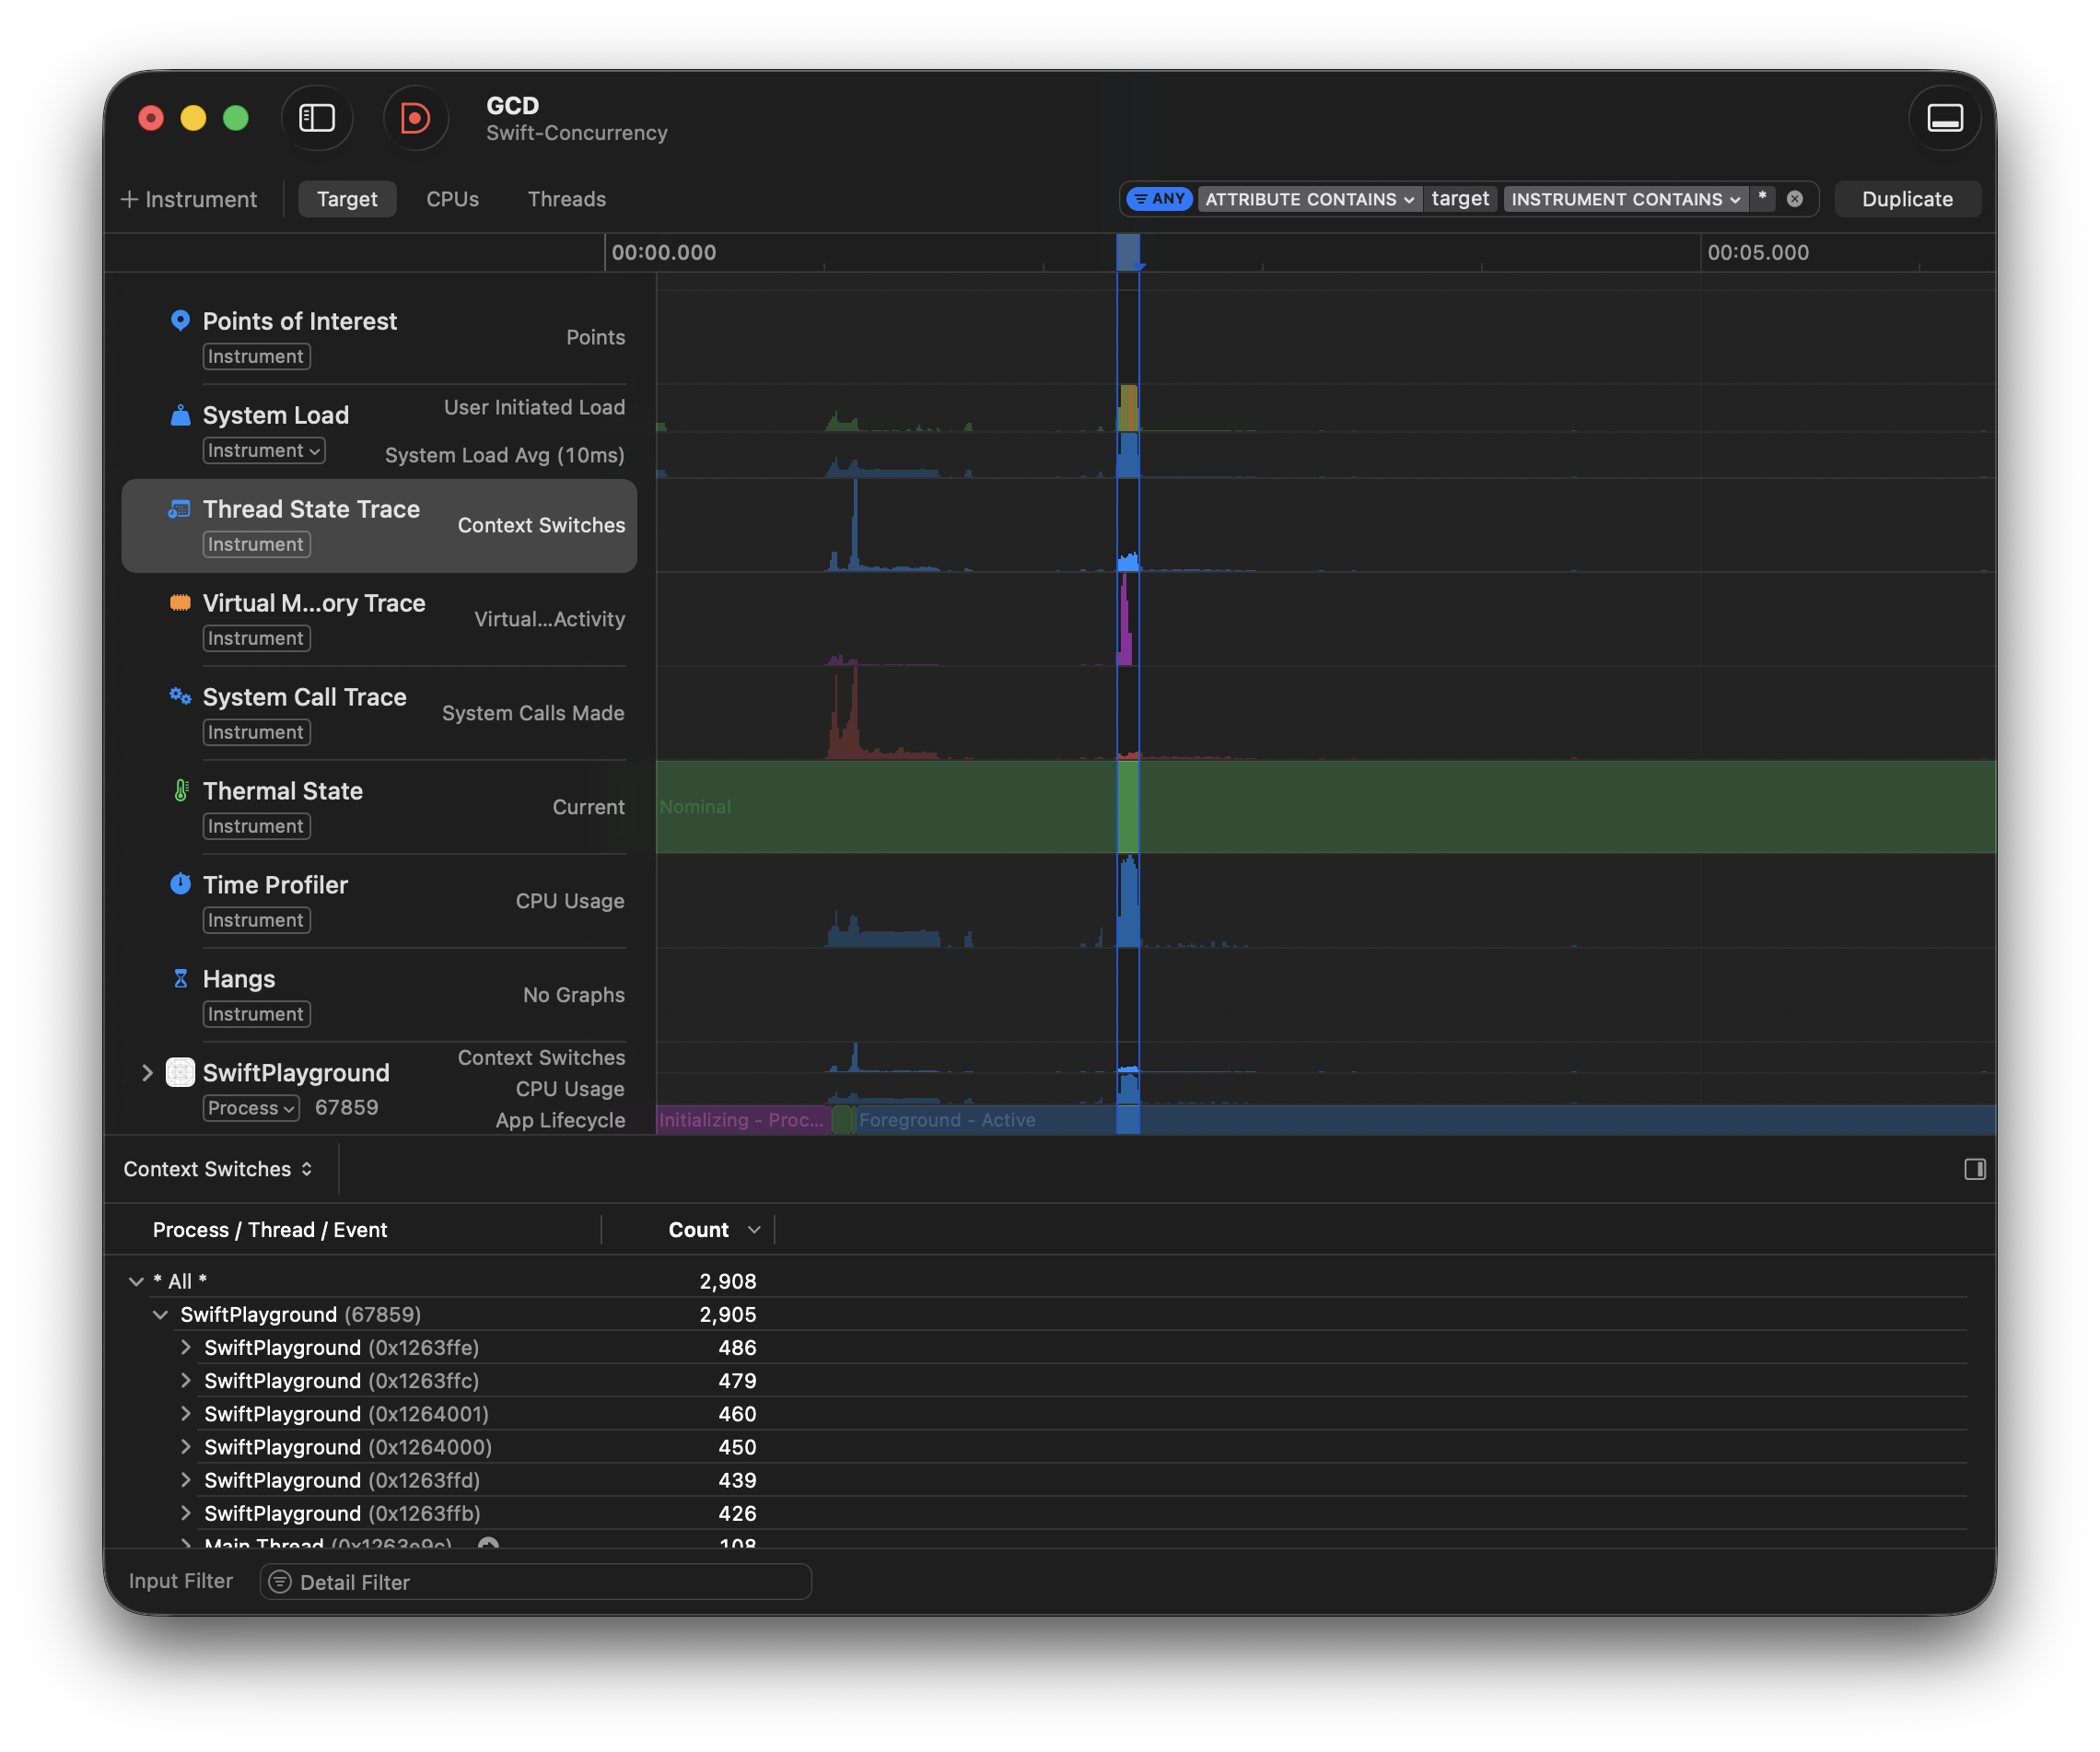Select the Target tab
This screenshot has width=2100, height=1752.
click(347, 199)
